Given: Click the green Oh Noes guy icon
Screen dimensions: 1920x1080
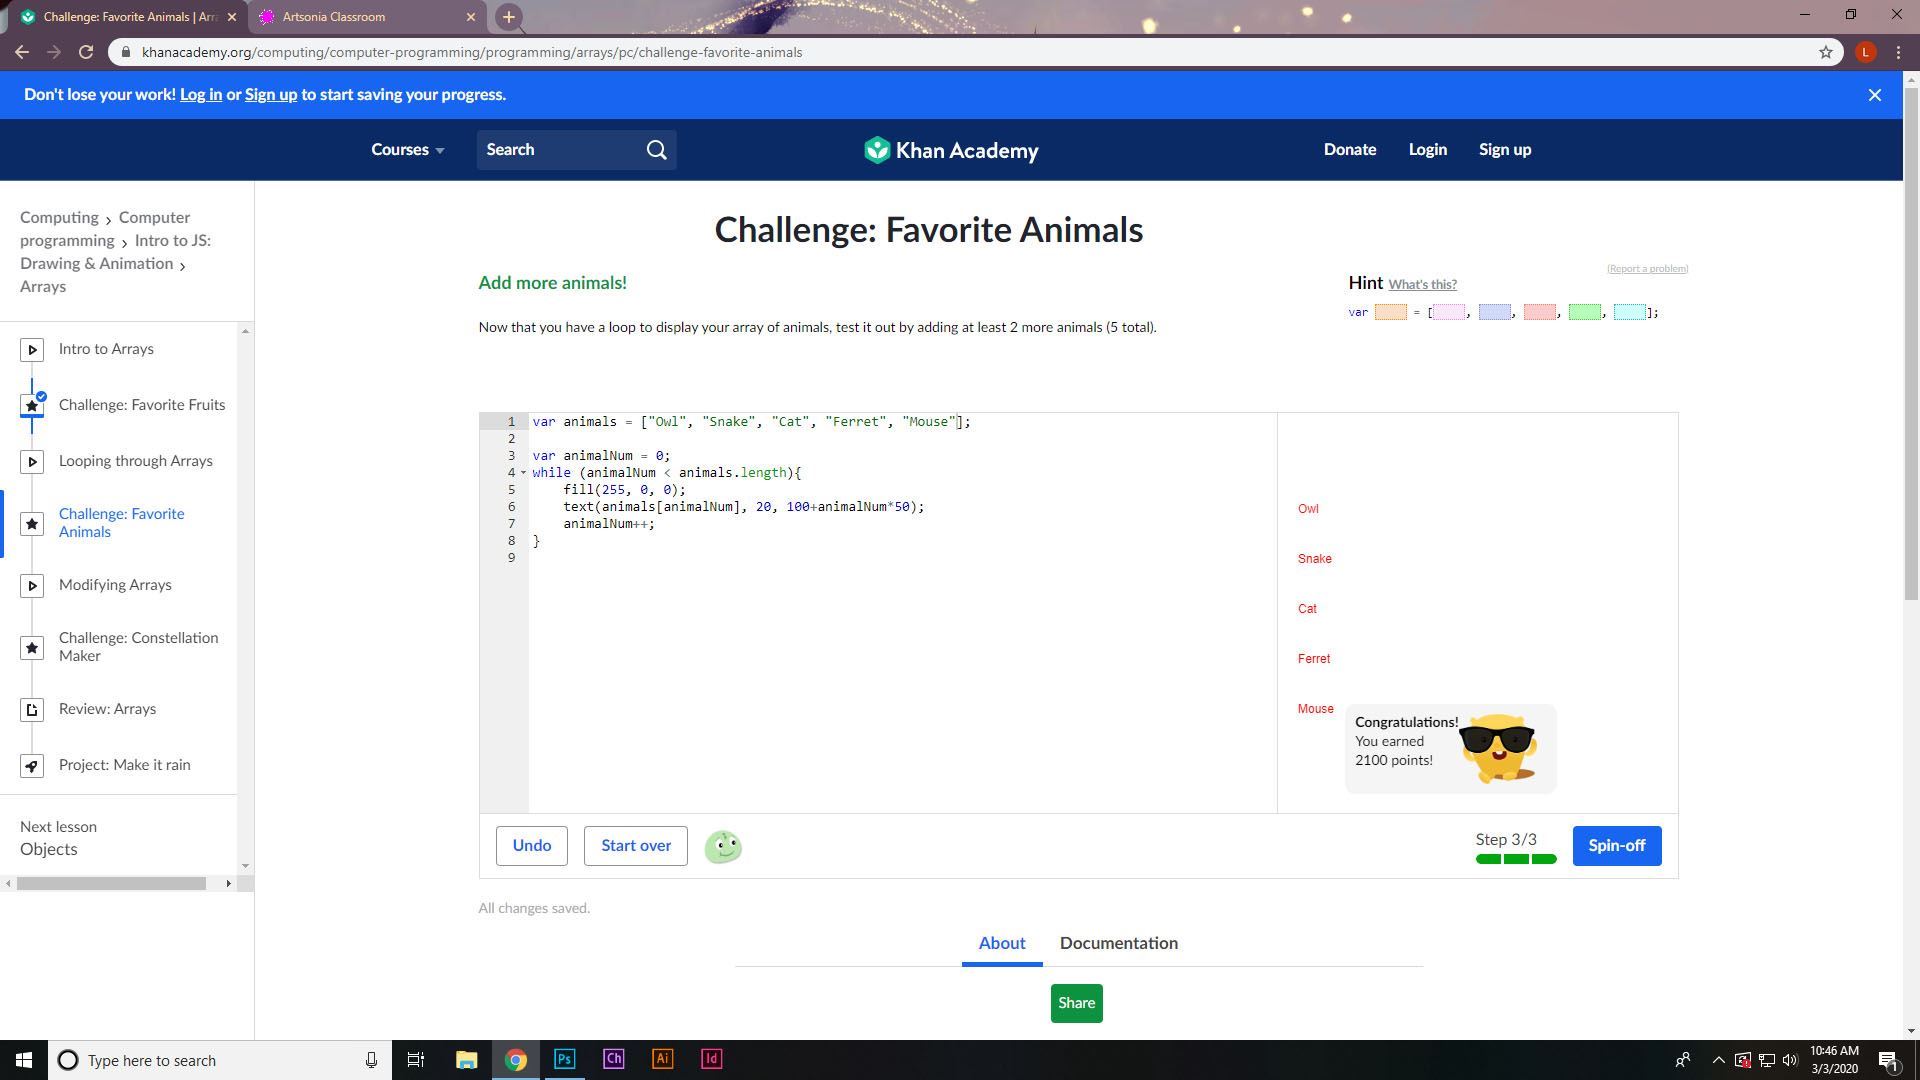Looking at the screenshot, I should click(x=723, y=847).
